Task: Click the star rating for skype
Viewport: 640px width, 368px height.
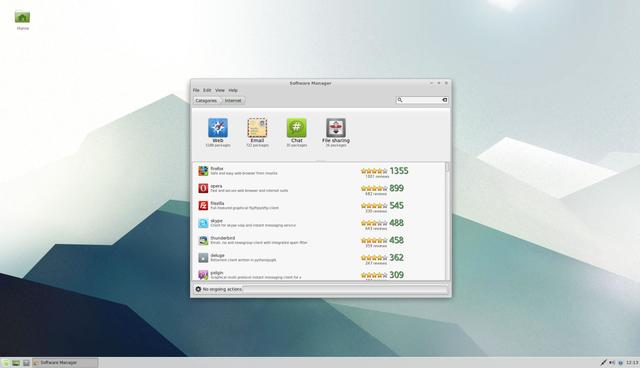Action: tap(374, 223)
